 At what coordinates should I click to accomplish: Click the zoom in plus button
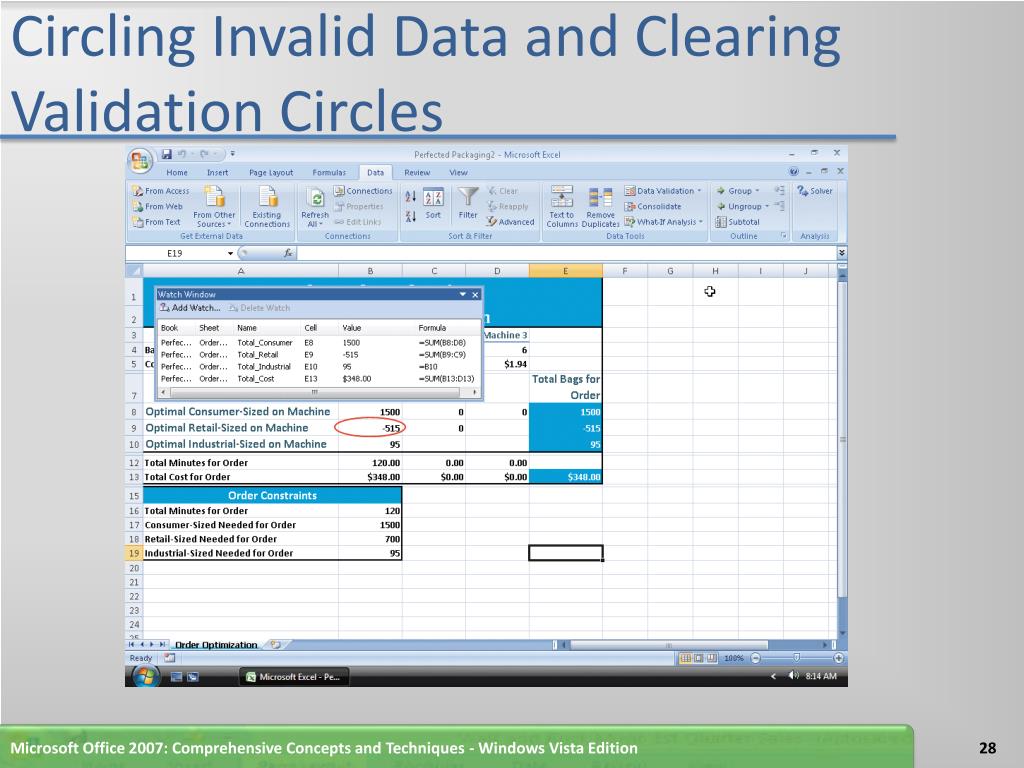click(839, 658)
